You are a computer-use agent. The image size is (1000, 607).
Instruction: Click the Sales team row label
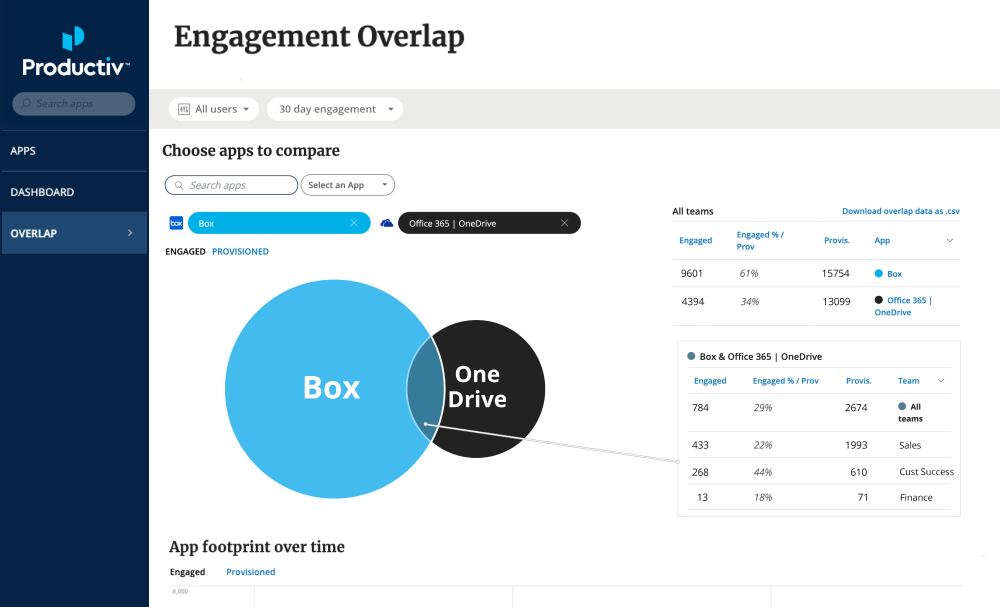[x=910, y=445]
